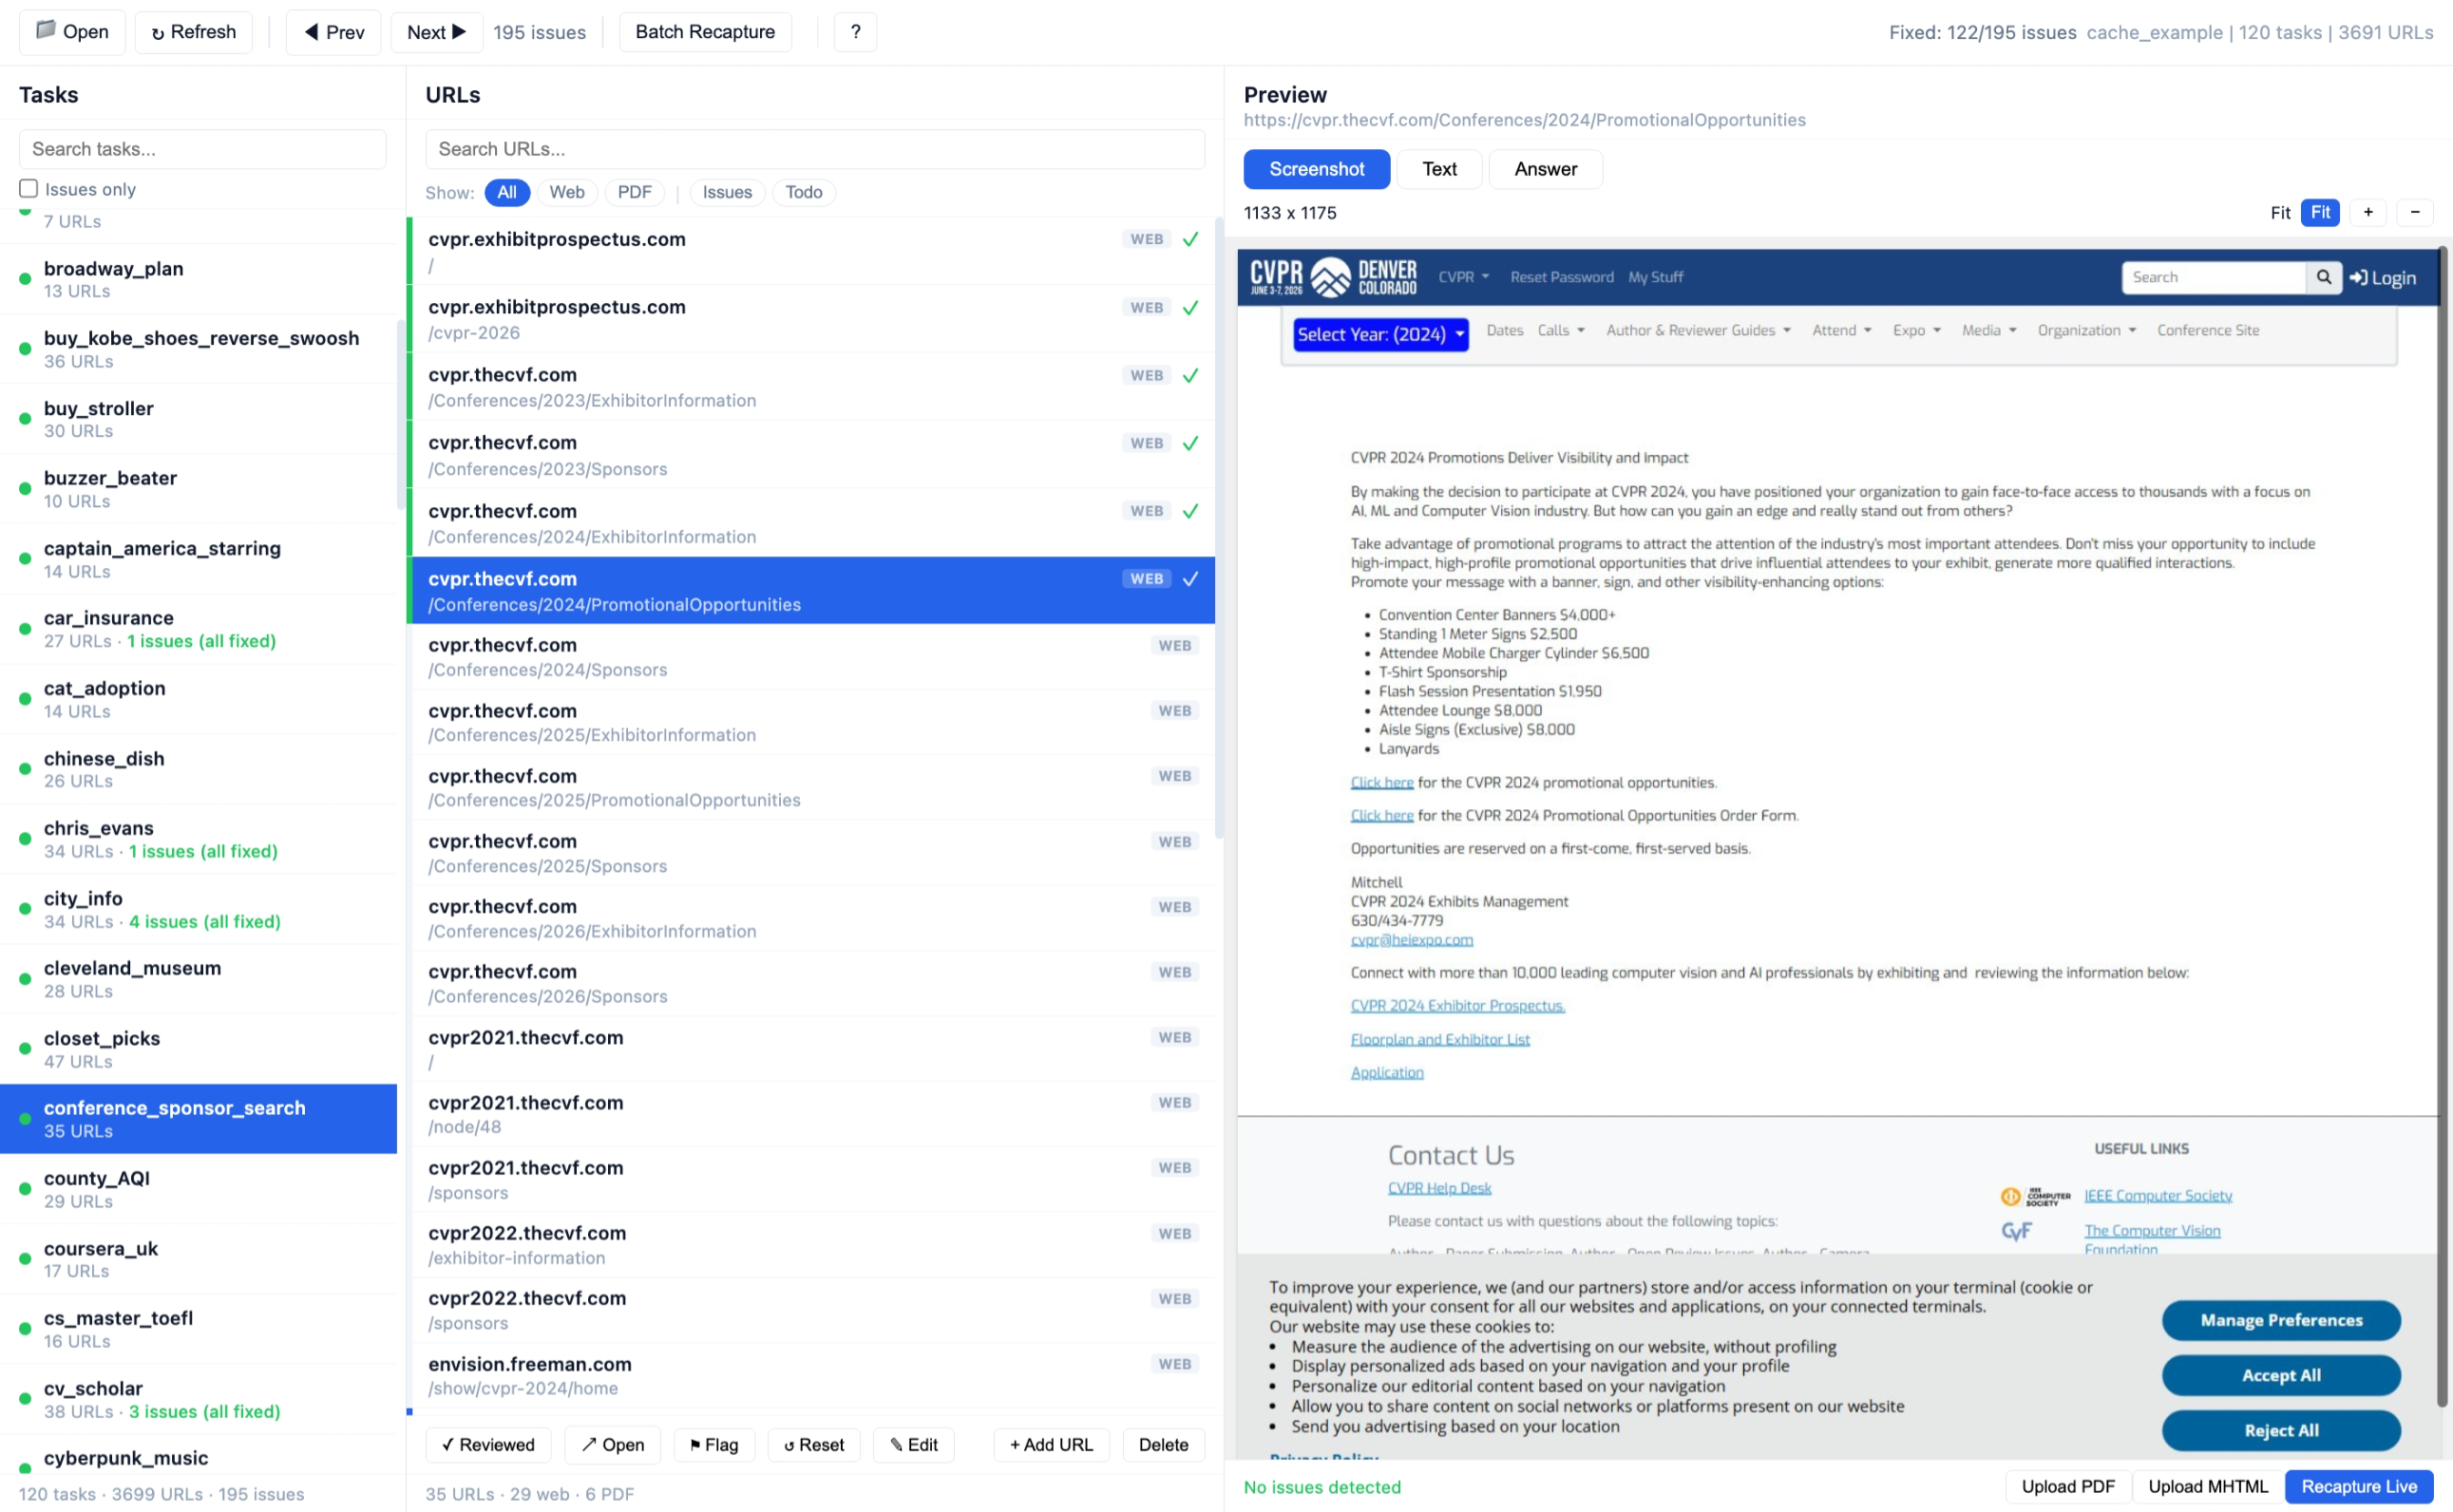Select the All filter chip
2453x1512 pixels.
(x=507, y=192)
